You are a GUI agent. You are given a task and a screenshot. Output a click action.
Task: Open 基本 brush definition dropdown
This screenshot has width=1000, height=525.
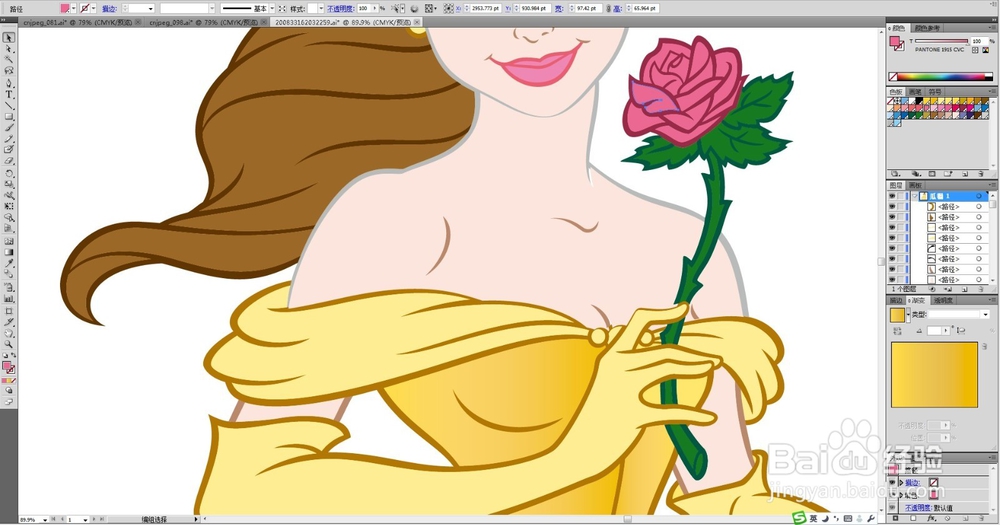[272, 8]
